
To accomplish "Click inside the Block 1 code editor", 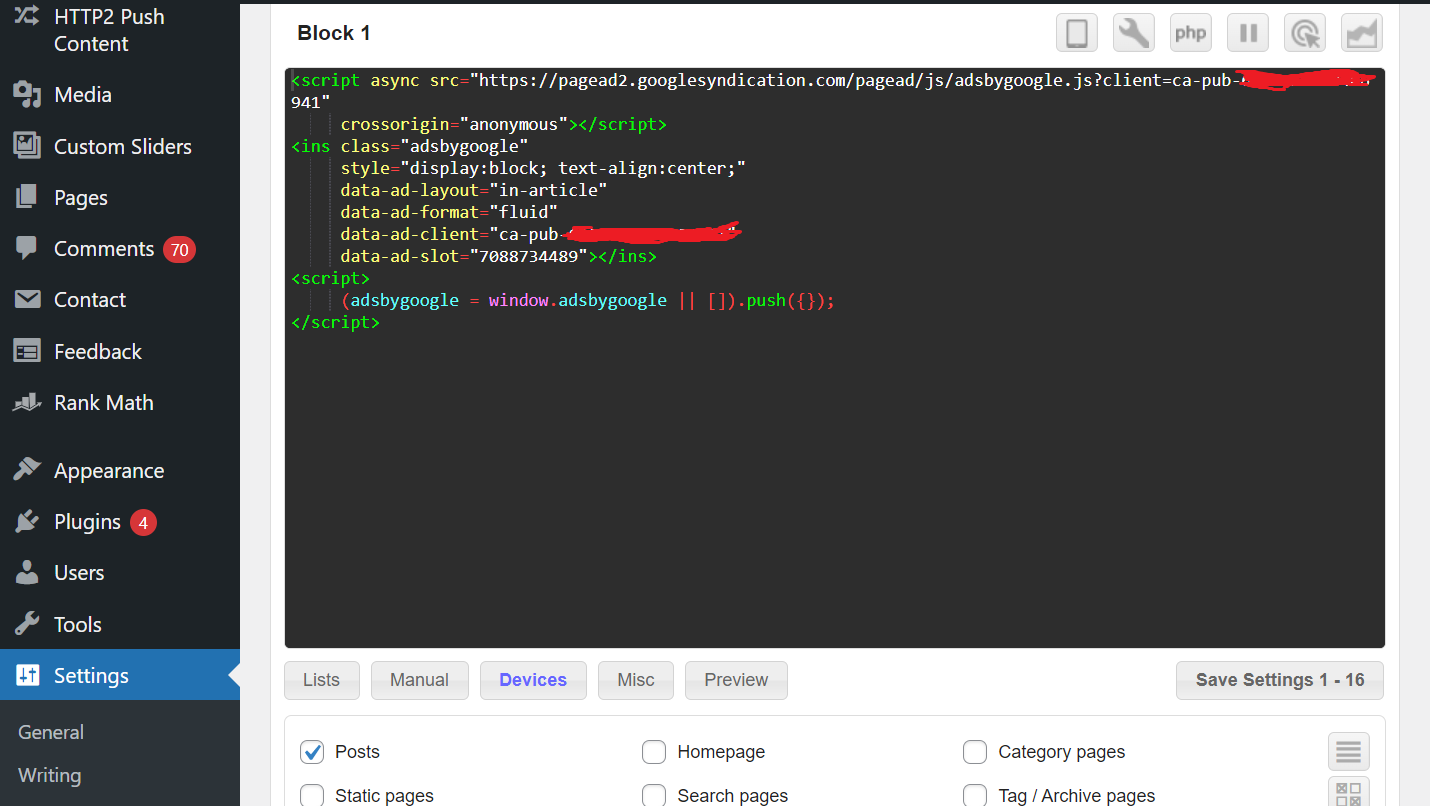I will (x=835, y=358).
